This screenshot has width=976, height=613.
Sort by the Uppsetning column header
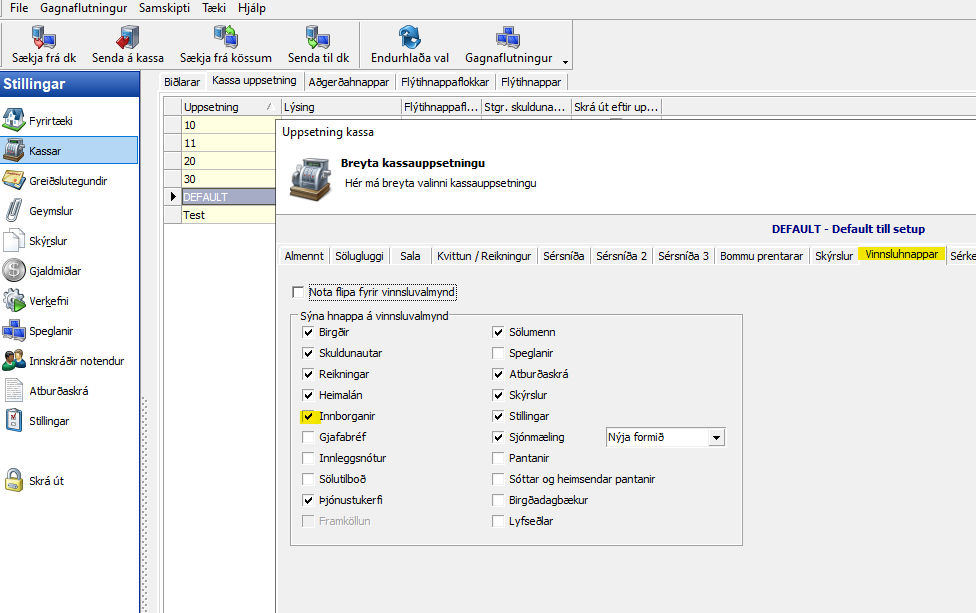coord(226,107)
